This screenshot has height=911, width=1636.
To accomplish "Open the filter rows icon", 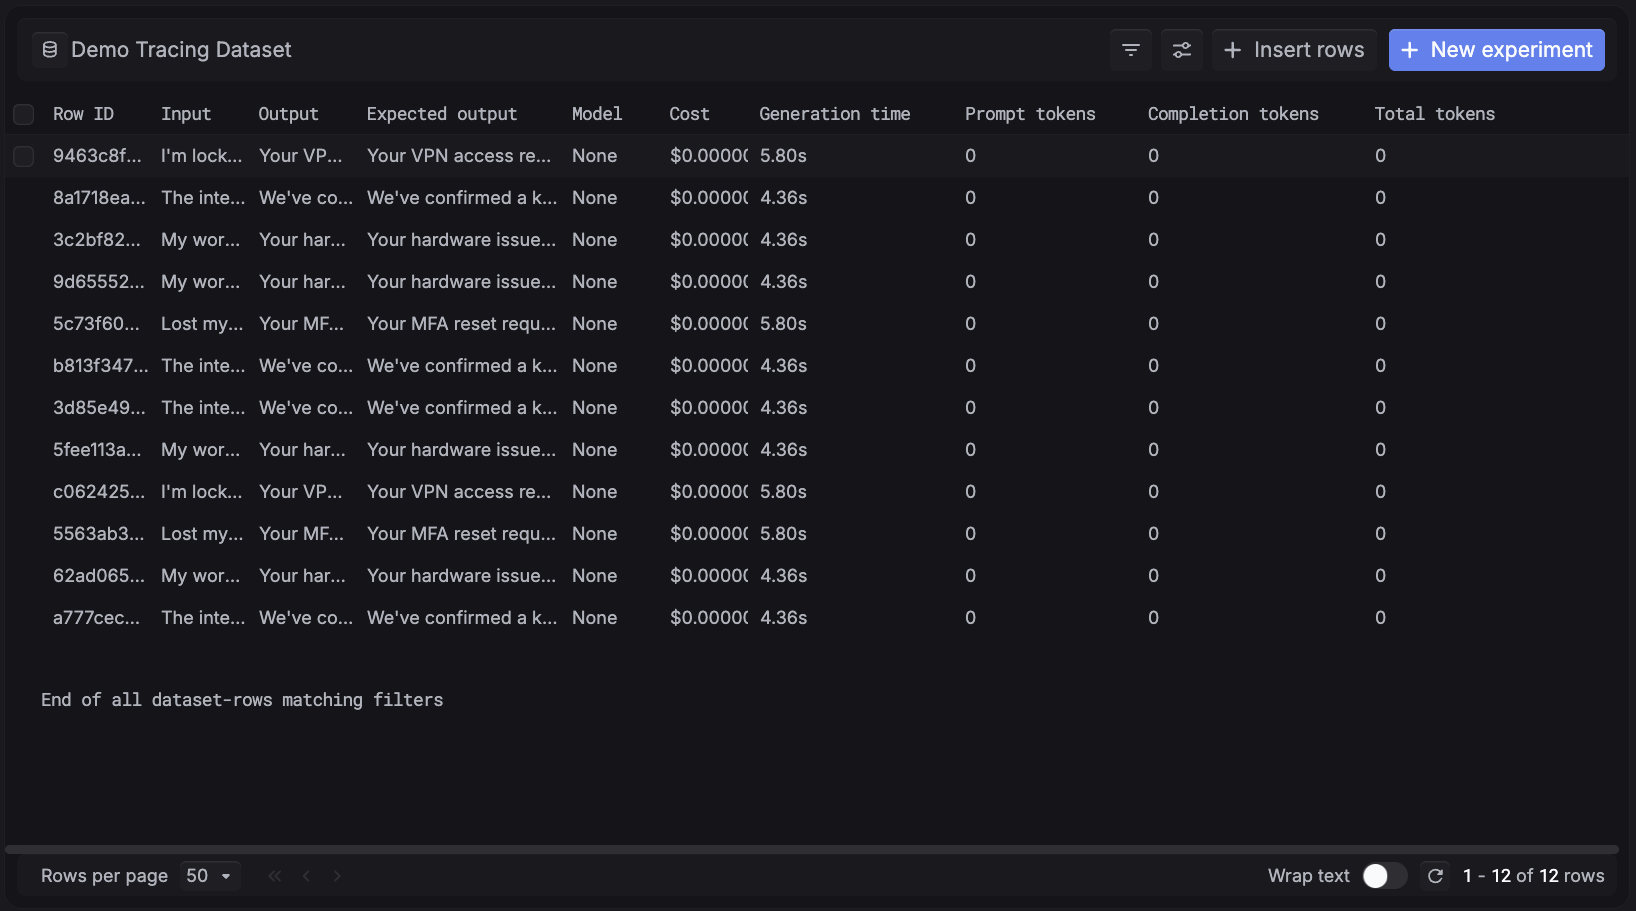I will point(1131,50).
